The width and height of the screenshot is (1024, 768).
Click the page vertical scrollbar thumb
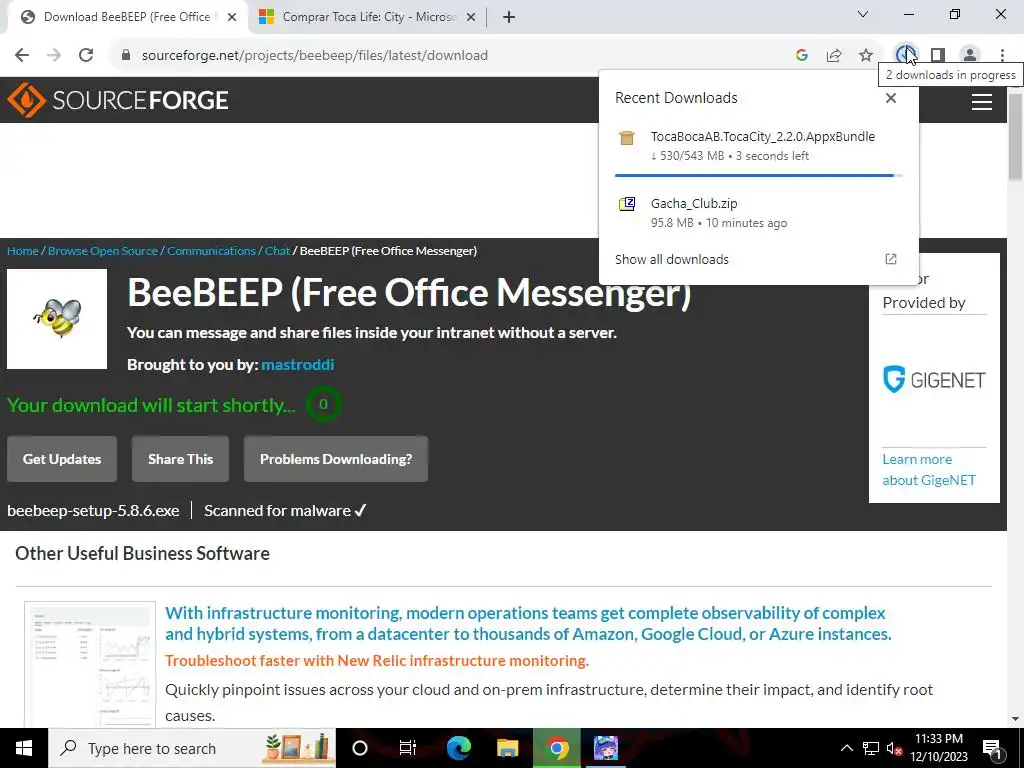tap(1016, 136)
